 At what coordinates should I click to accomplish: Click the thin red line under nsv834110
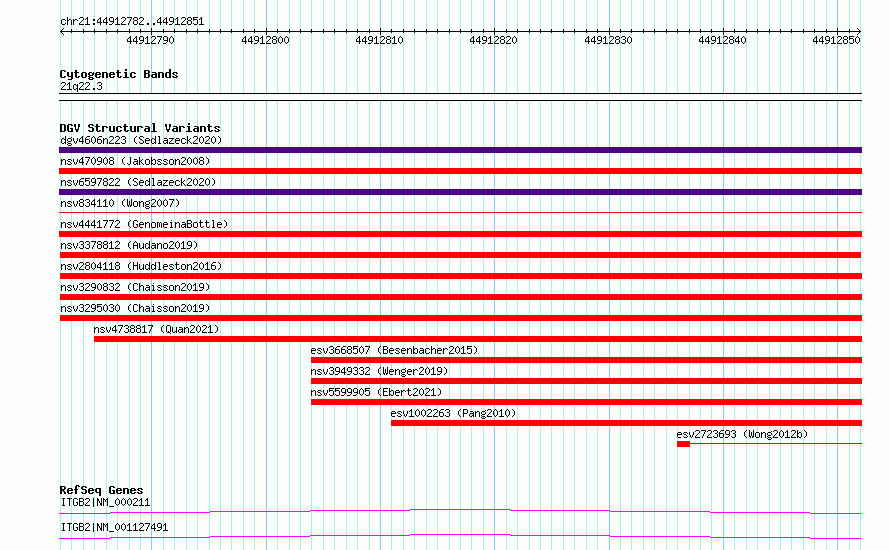pos(460,213)
